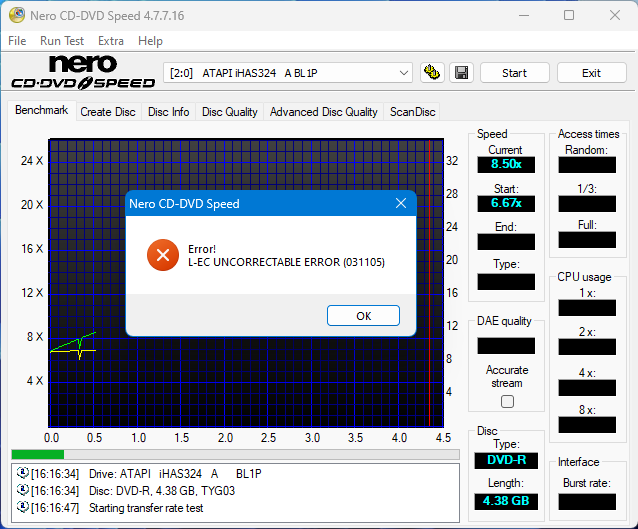638x529 pixels.
Task: Click log icon beside Starting transfer rate test
Action: click(x=22, y=507)
